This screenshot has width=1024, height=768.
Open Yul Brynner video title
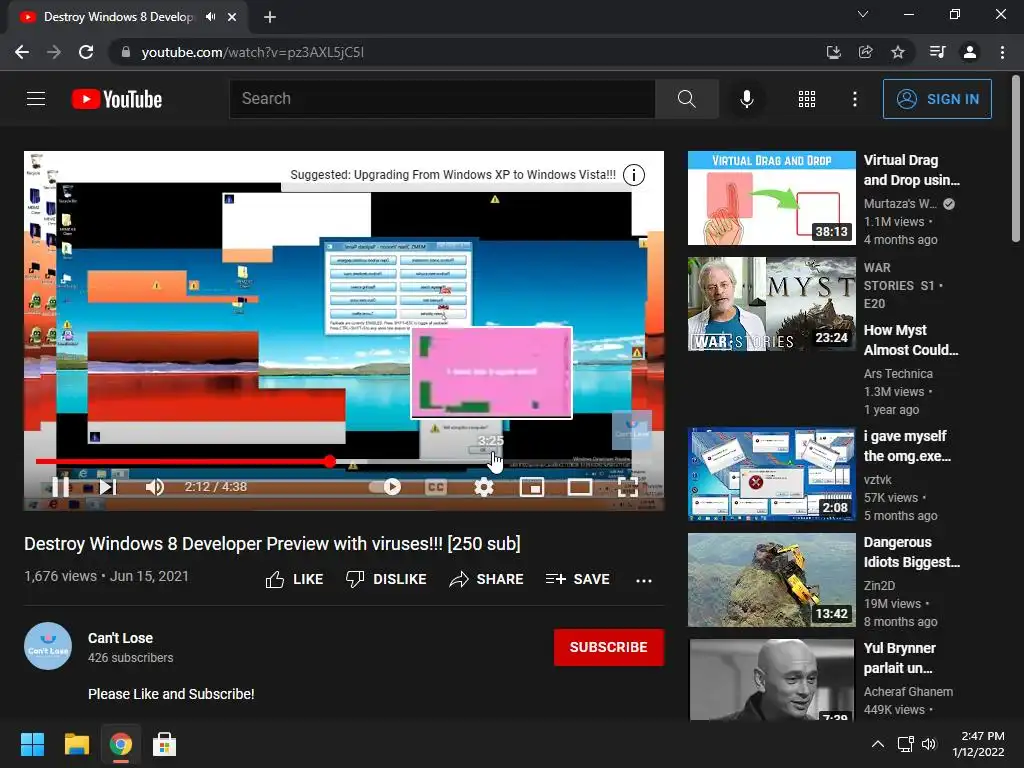[x=899, y=658]
